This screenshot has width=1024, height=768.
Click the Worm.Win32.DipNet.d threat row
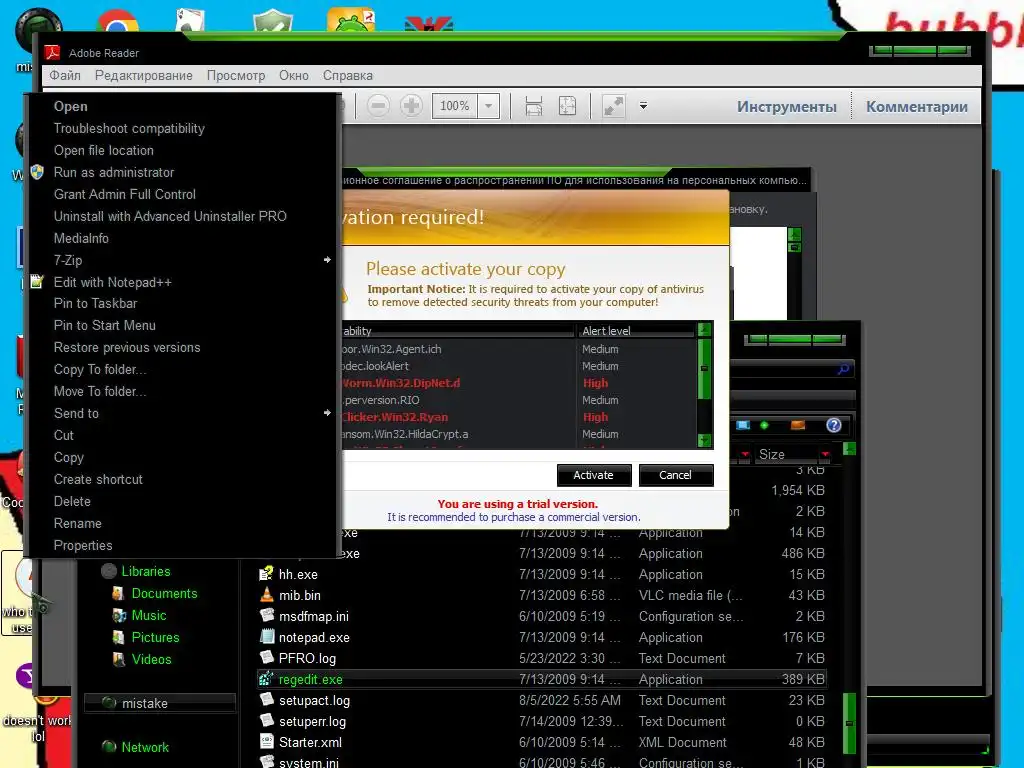tap(519, 383)
